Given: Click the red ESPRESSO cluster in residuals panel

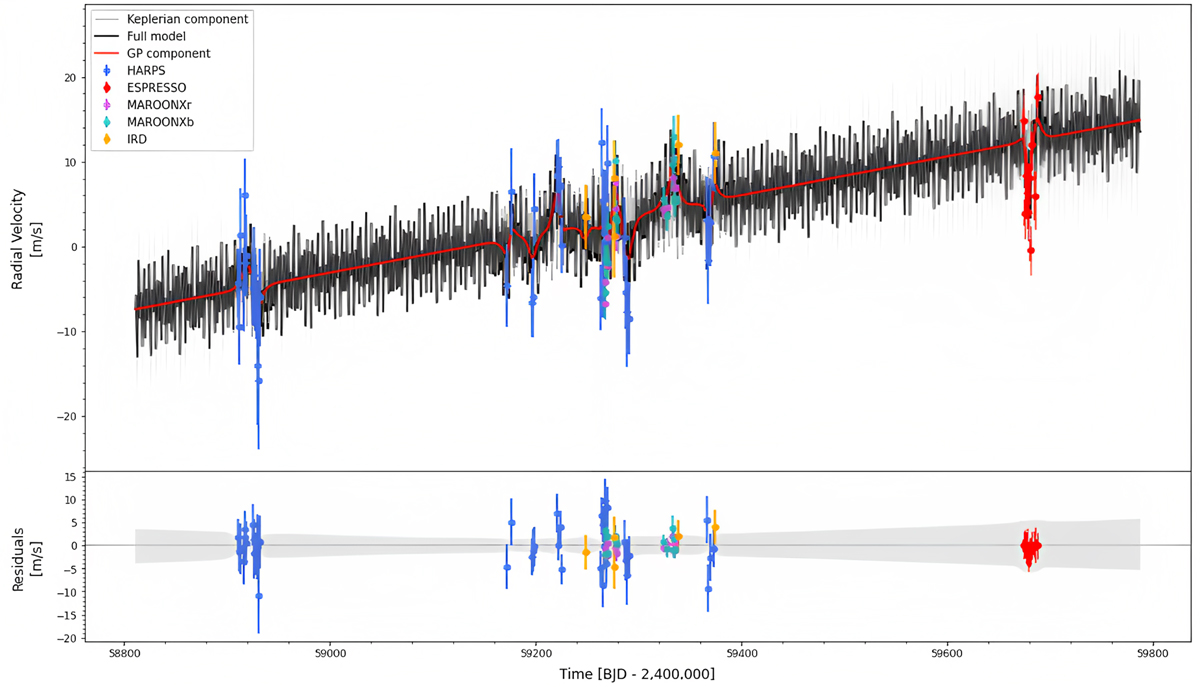Looking at the screenshot, I should (x=1029, y=547).
